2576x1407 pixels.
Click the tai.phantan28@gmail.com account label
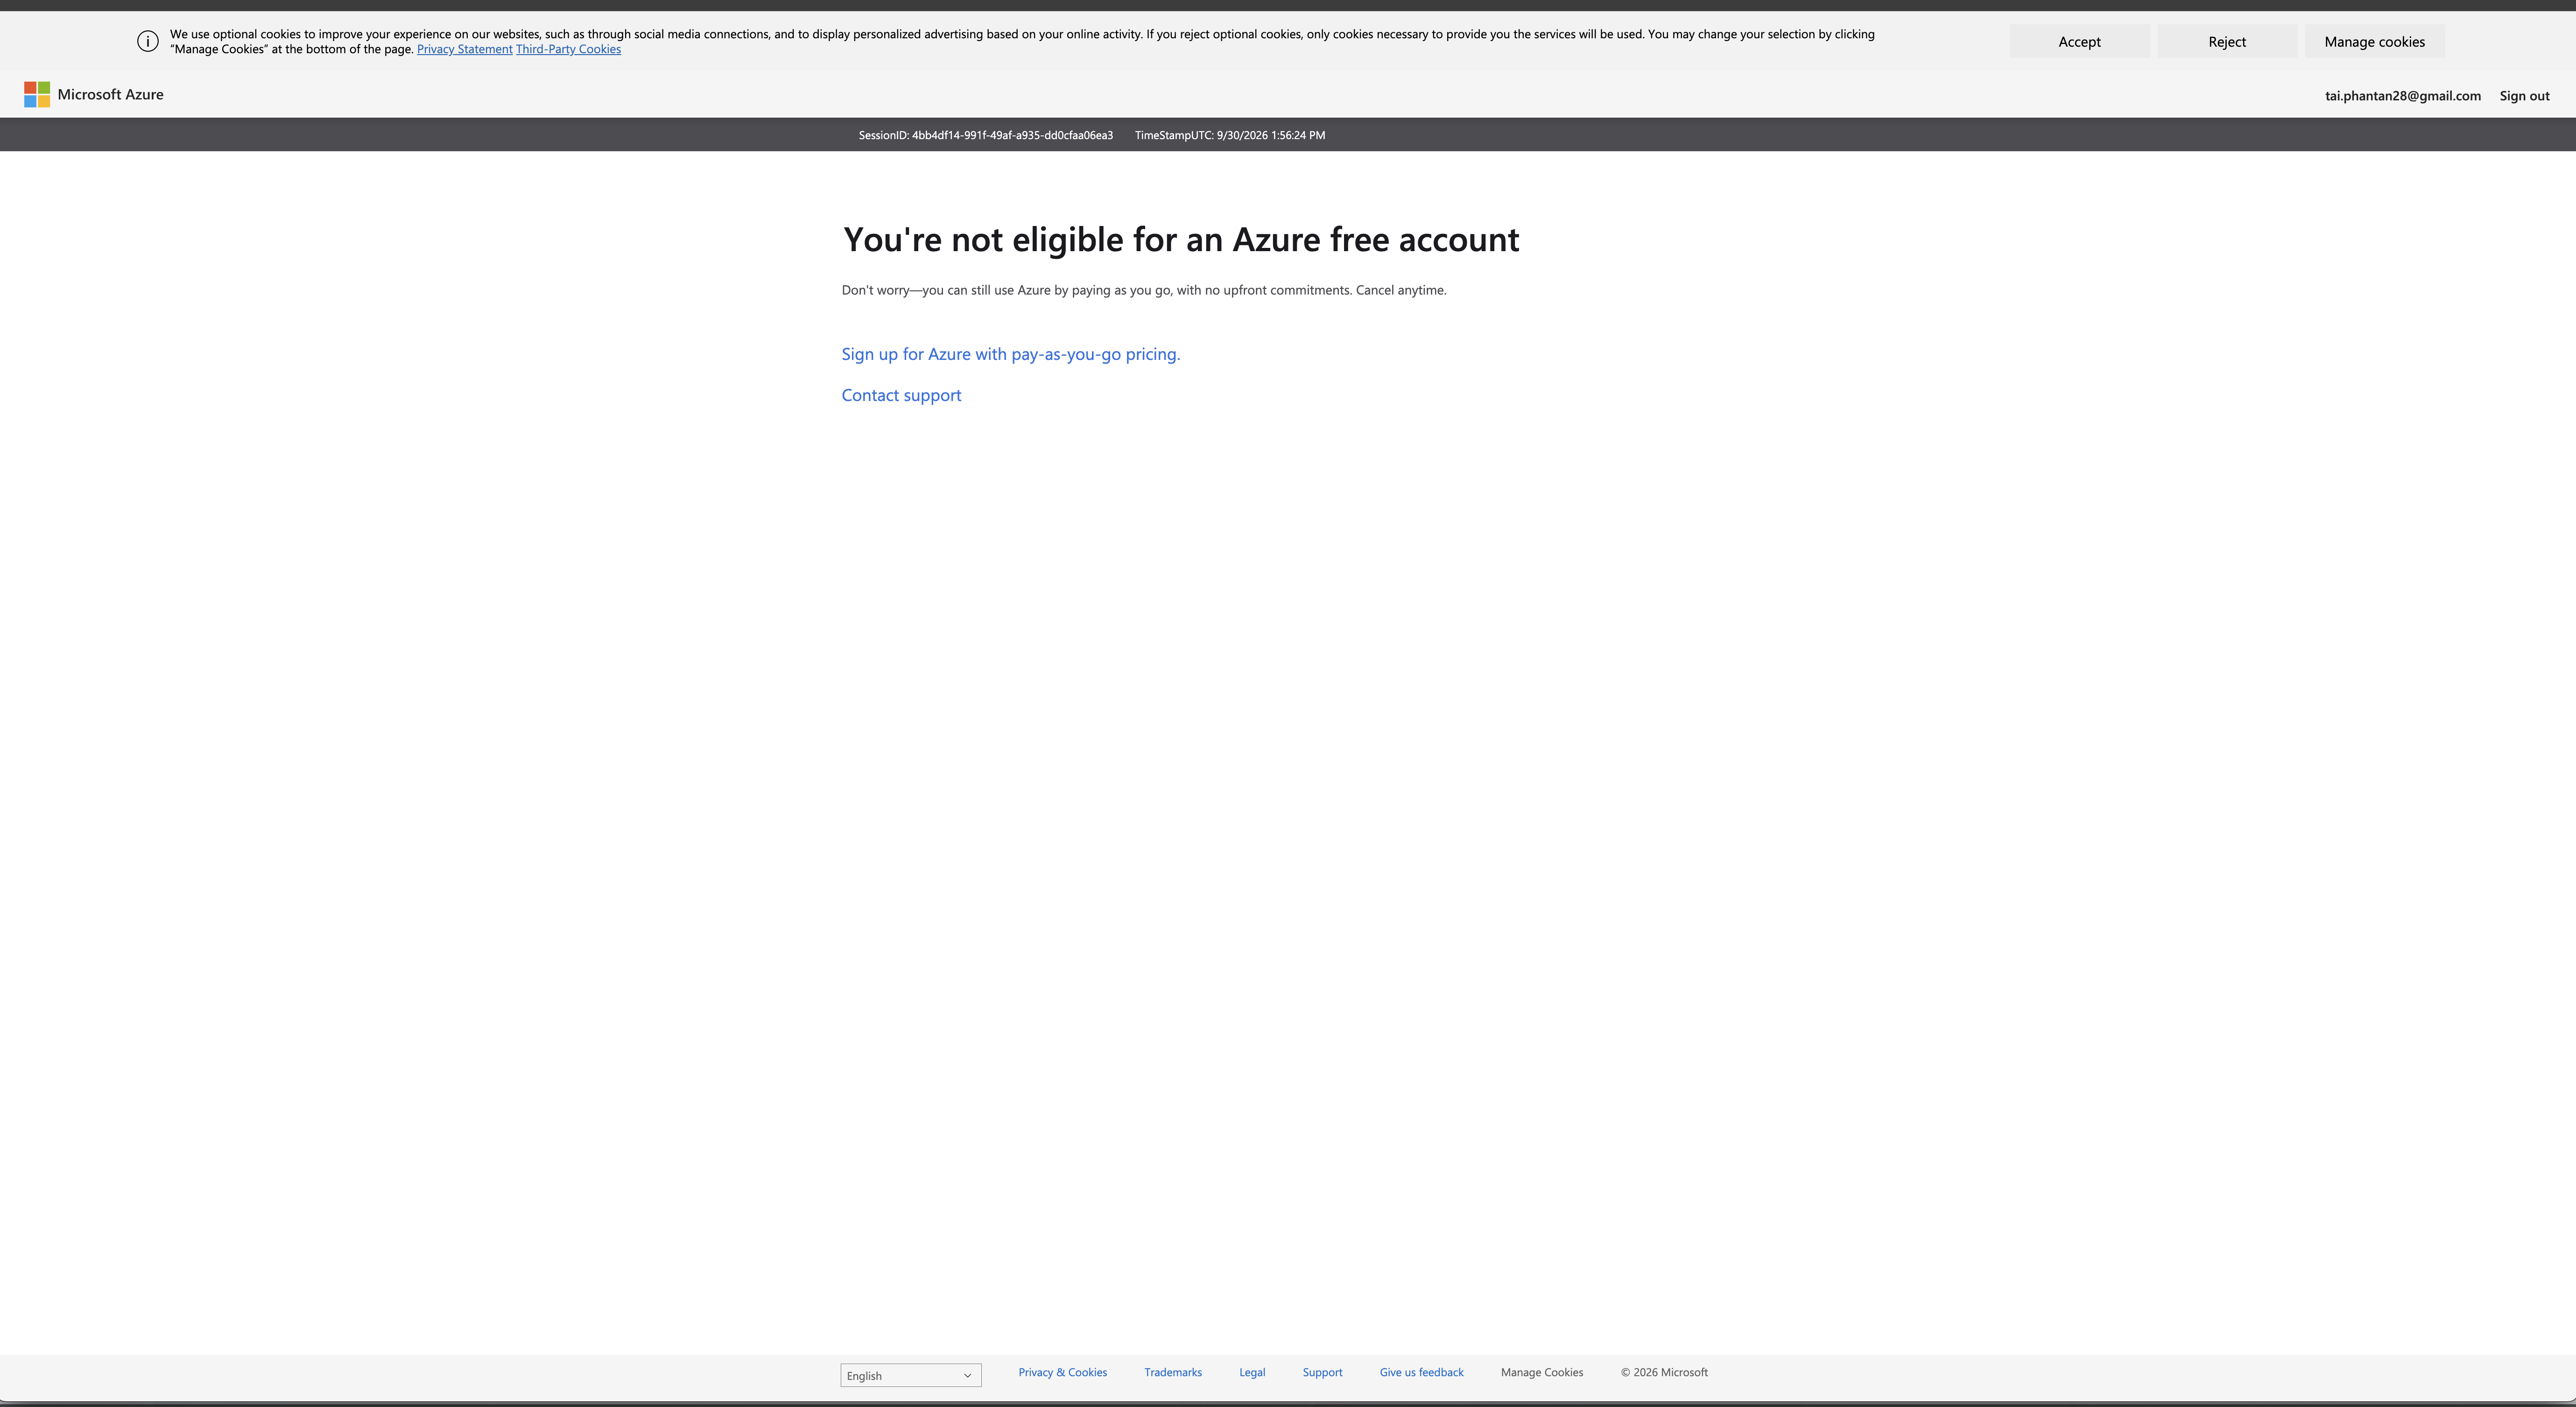tap(2402, 96)
